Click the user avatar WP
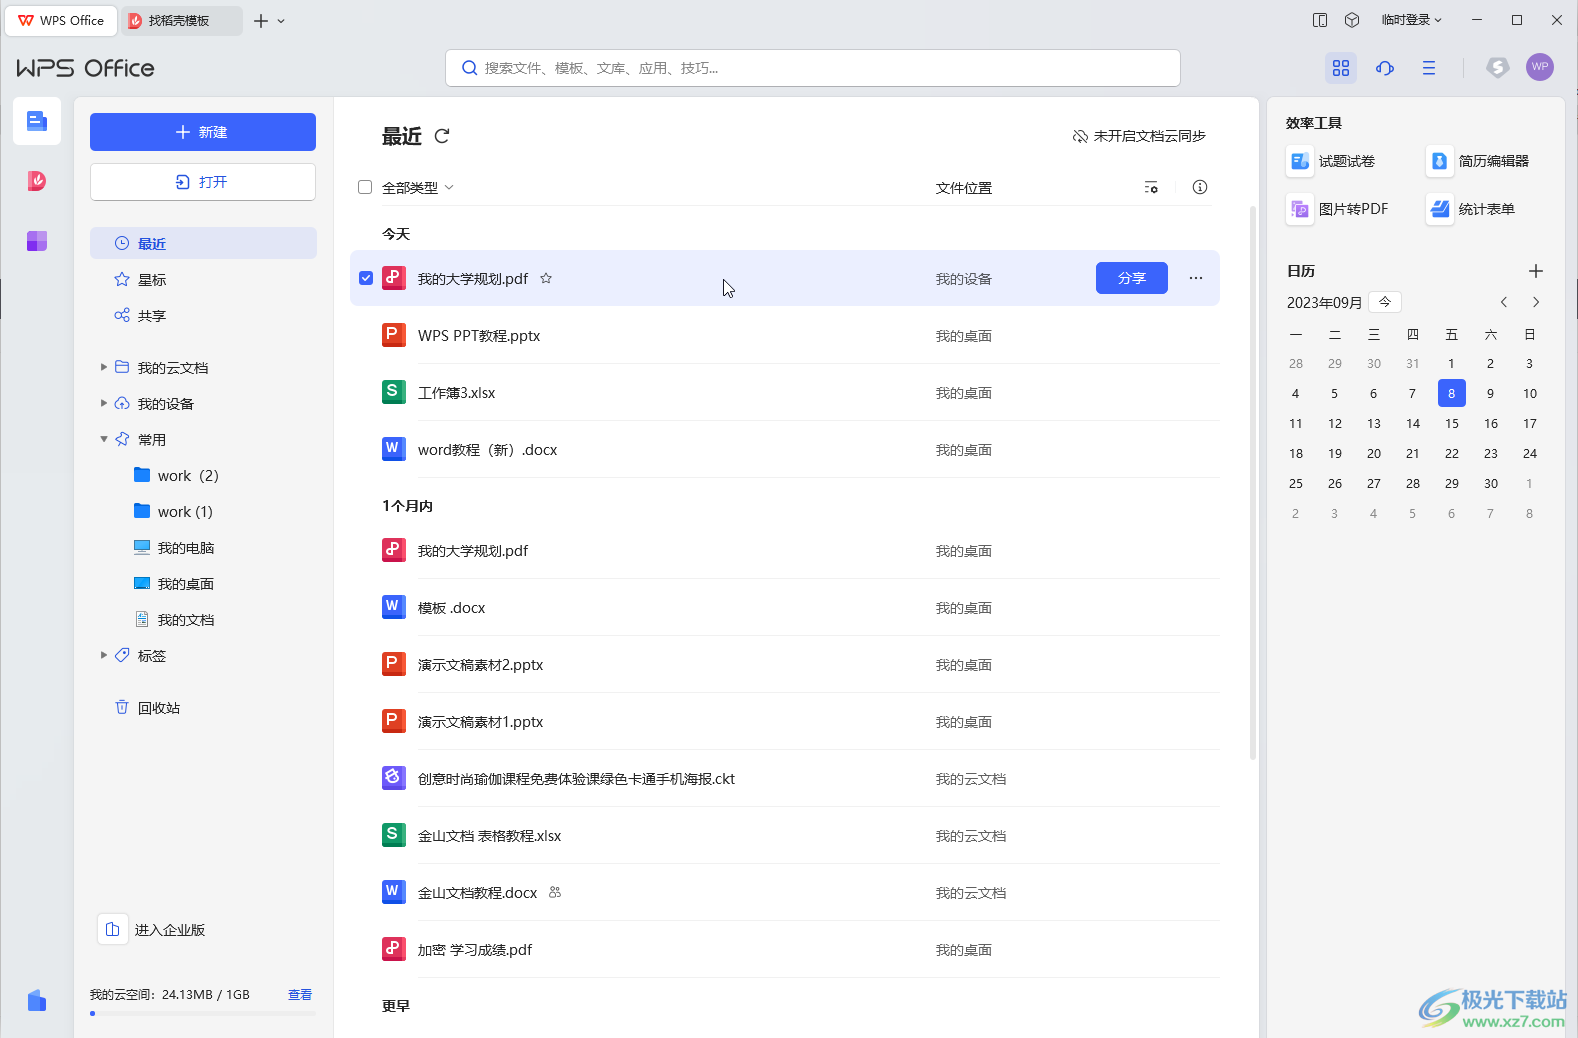This screenshot has width=1578, height=1038. tap(1540, 67)
